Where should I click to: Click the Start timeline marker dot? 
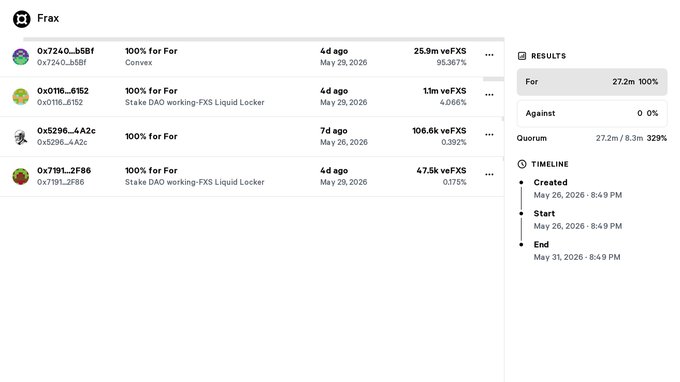click(521, 214)
